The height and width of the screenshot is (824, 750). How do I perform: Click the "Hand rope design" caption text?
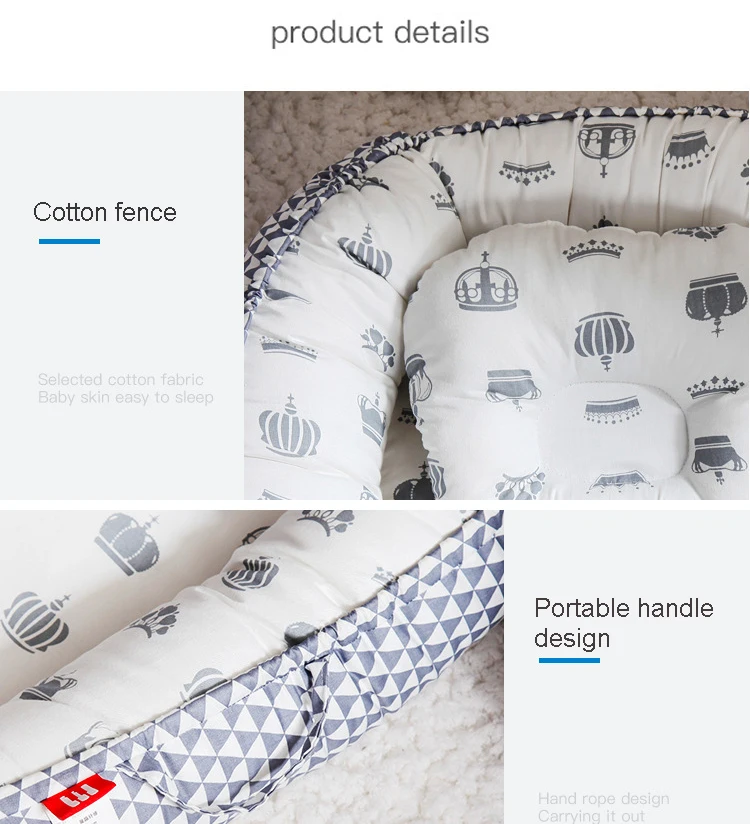coord(603,799)
